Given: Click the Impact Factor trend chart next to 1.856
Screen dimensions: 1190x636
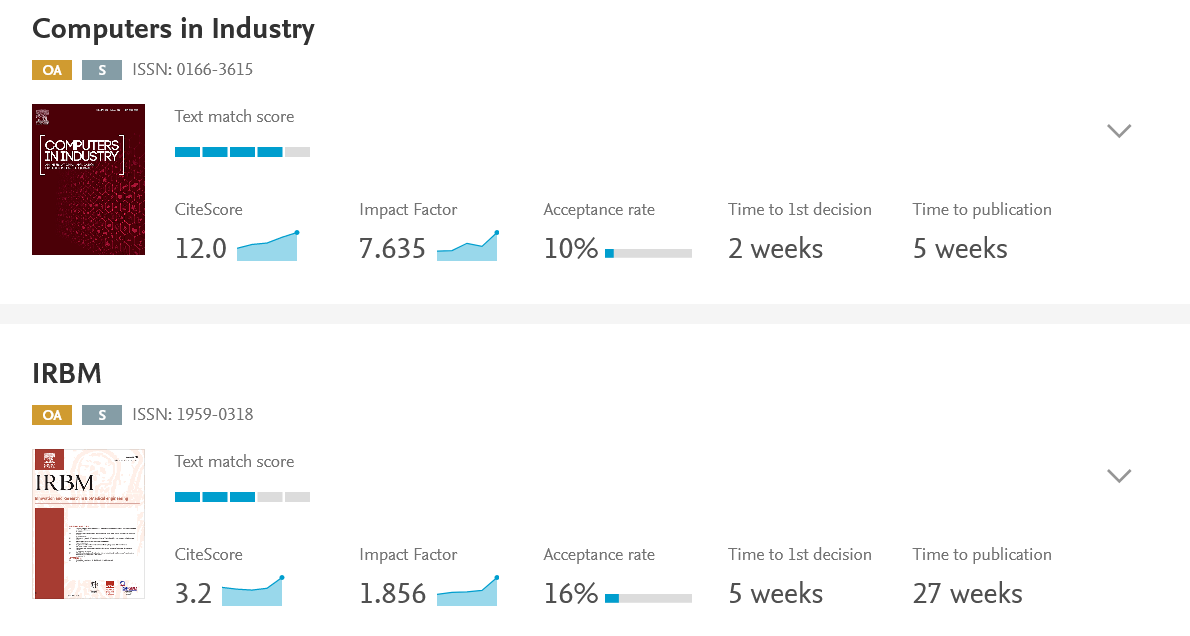Looking at the screenshot, I should pos(467,592).
